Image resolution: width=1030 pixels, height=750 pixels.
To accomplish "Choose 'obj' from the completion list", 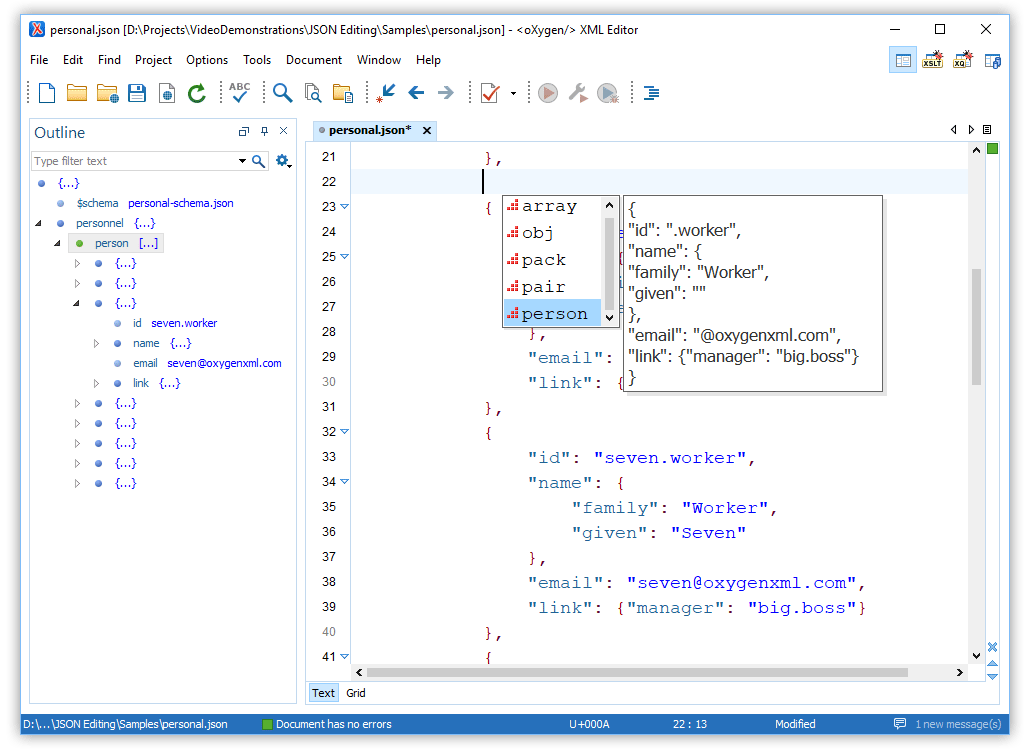I will pos(552,233).
